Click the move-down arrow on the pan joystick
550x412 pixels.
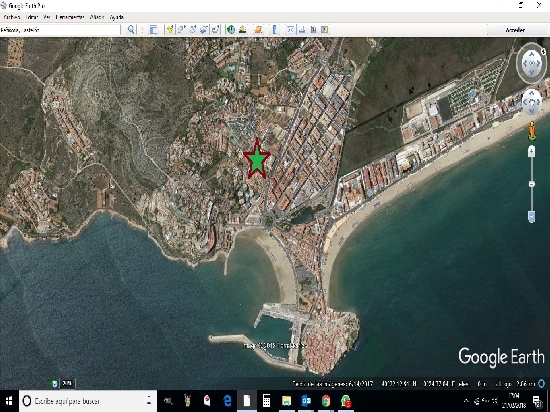pos(531,110)
